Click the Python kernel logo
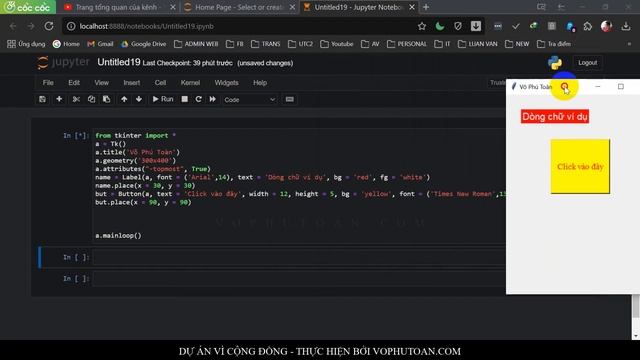 tap(555, 63)
